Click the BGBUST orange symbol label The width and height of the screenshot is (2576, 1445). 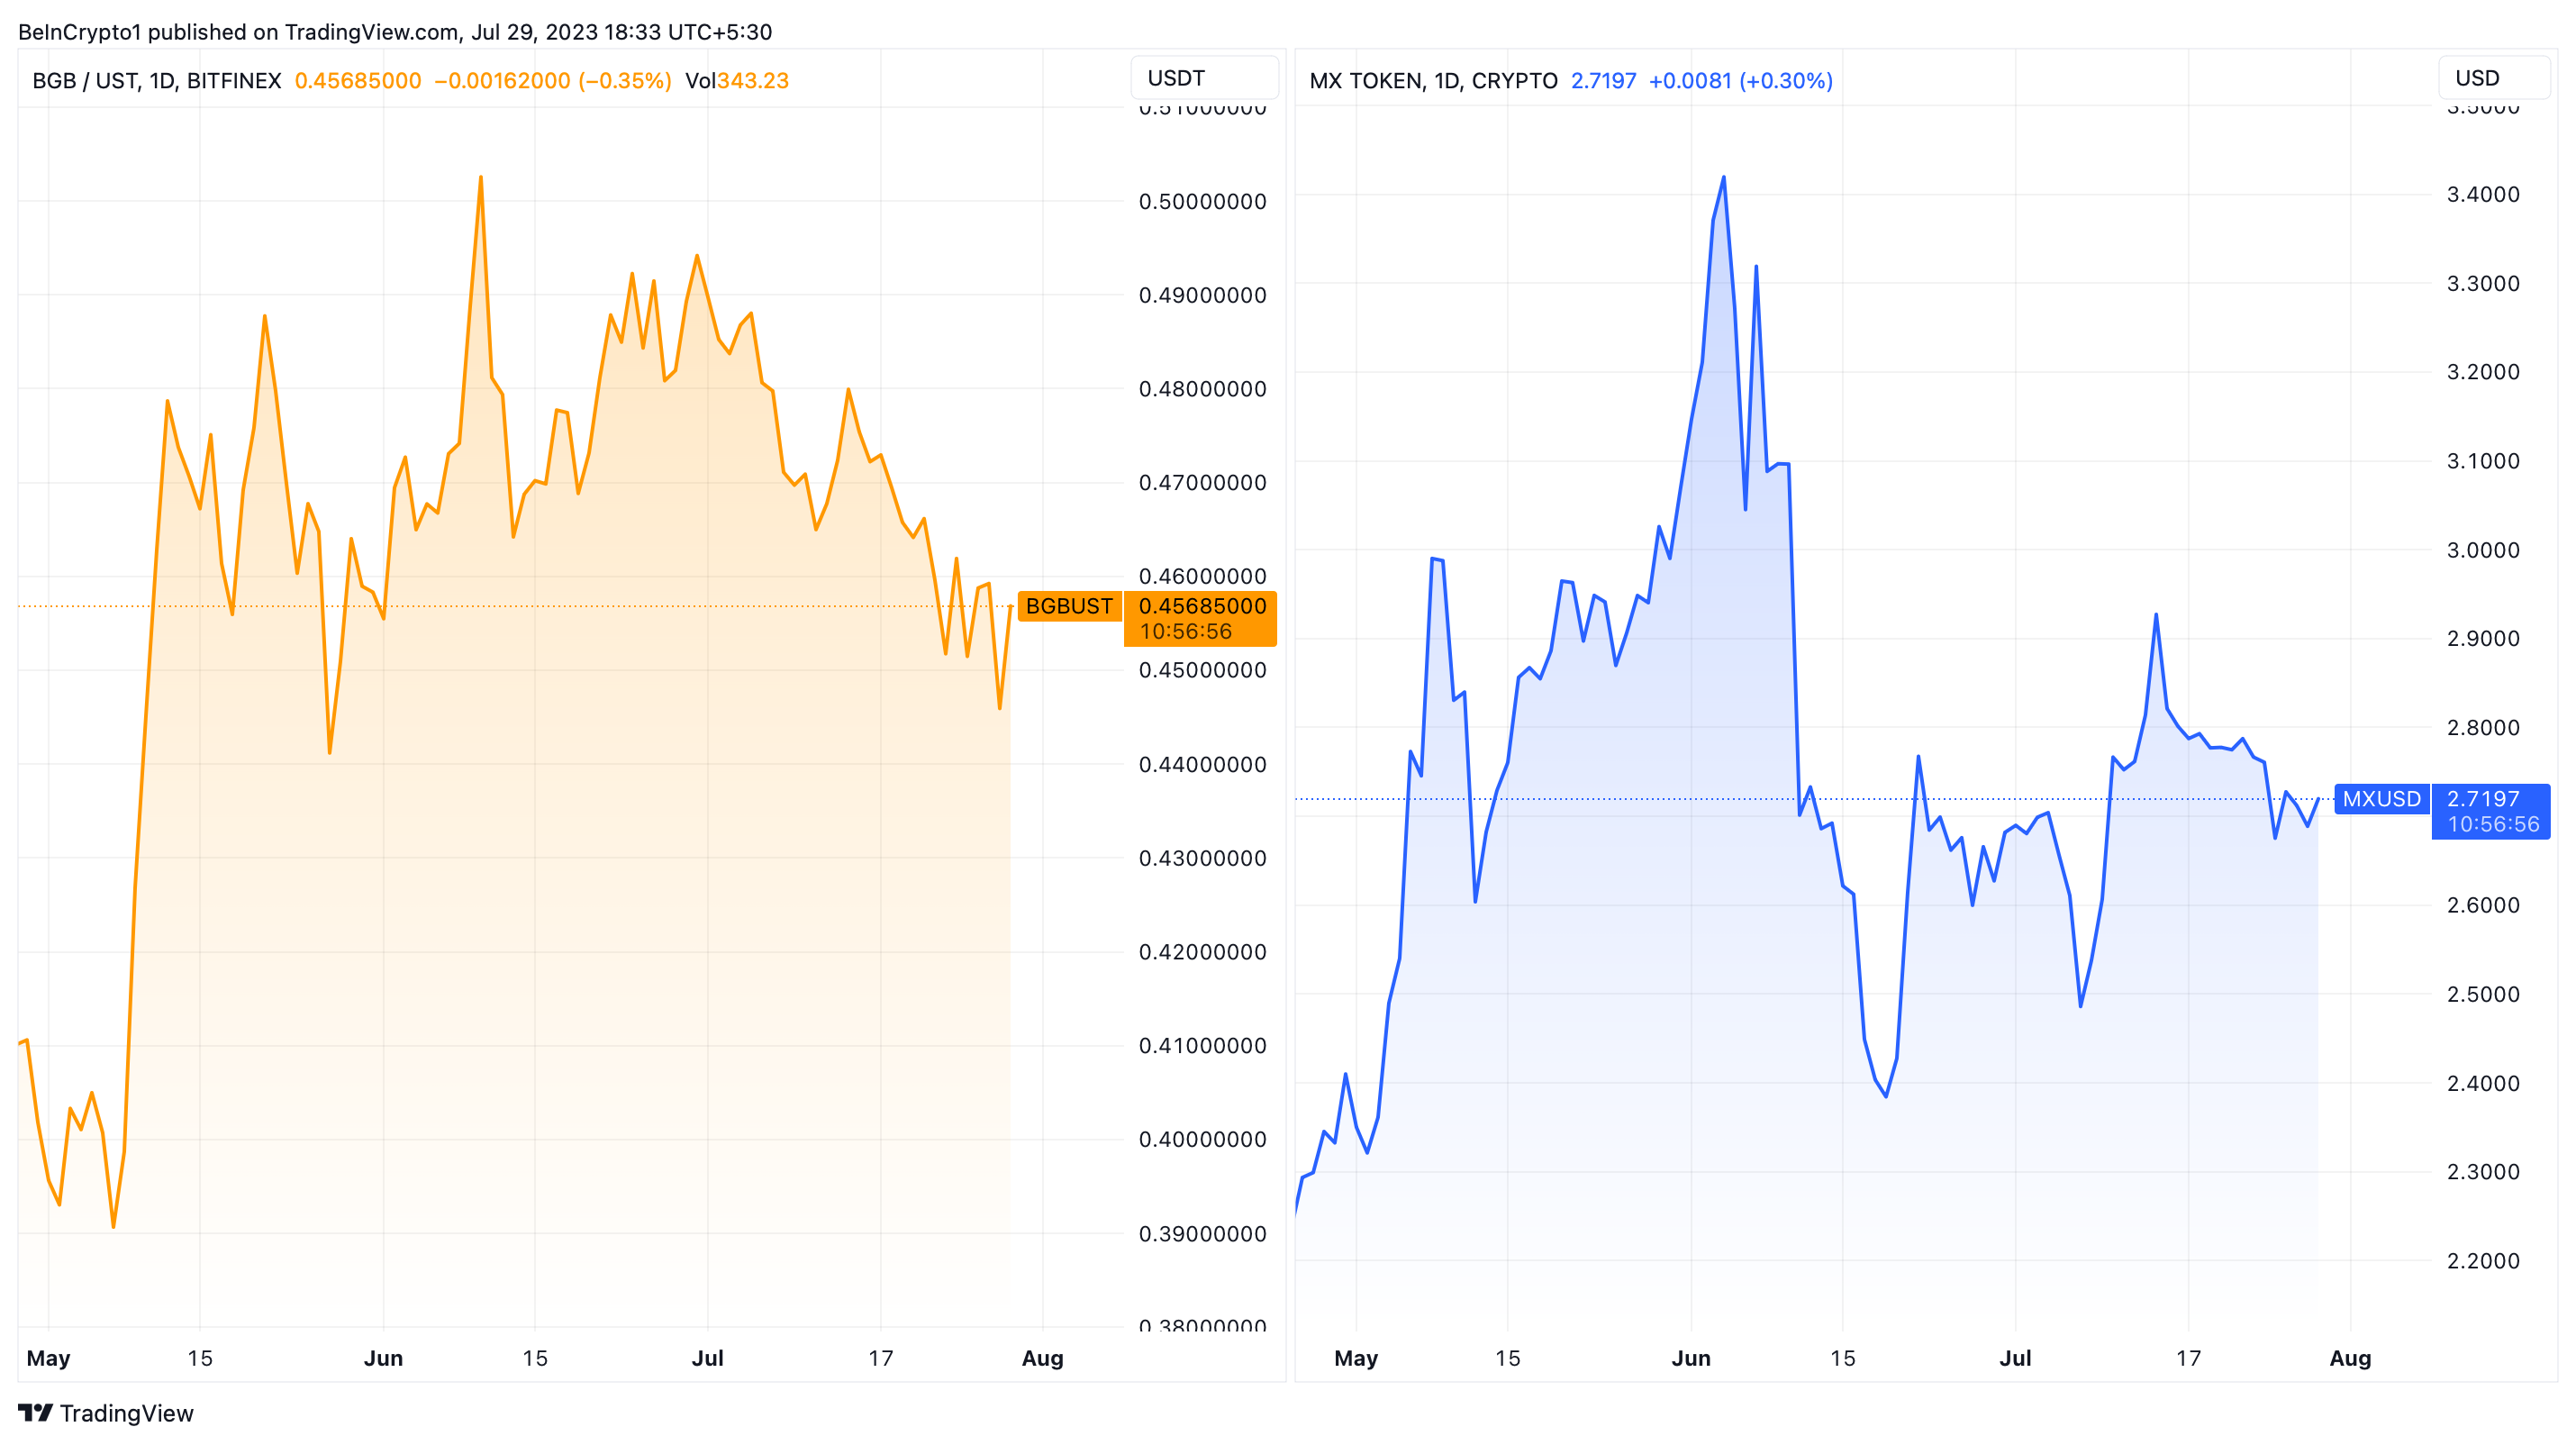tap(1068, 606)
